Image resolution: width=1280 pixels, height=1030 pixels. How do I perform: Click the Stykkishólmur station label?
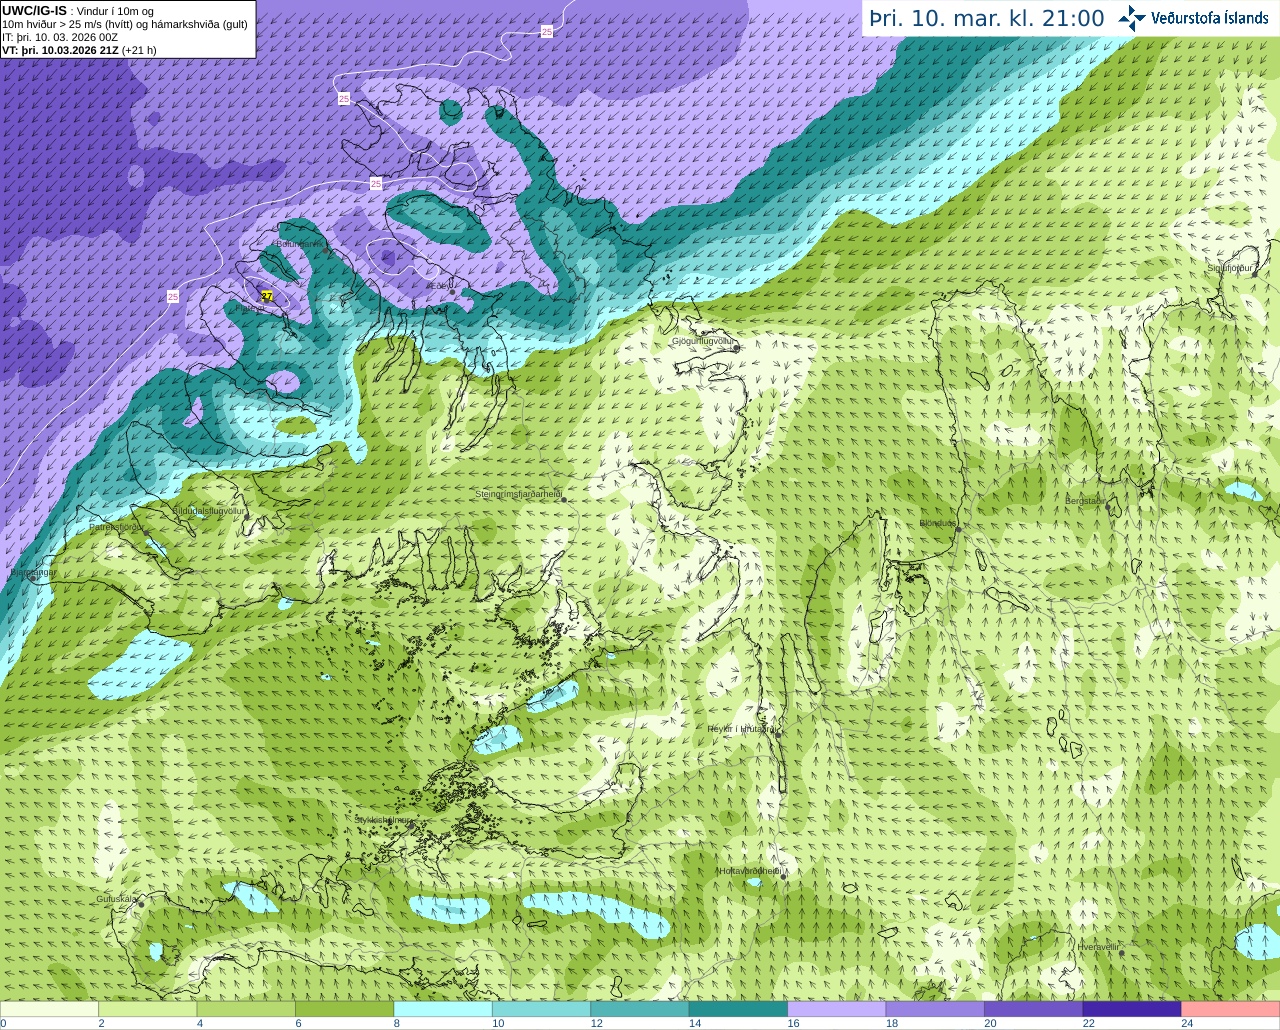[382, 820]
